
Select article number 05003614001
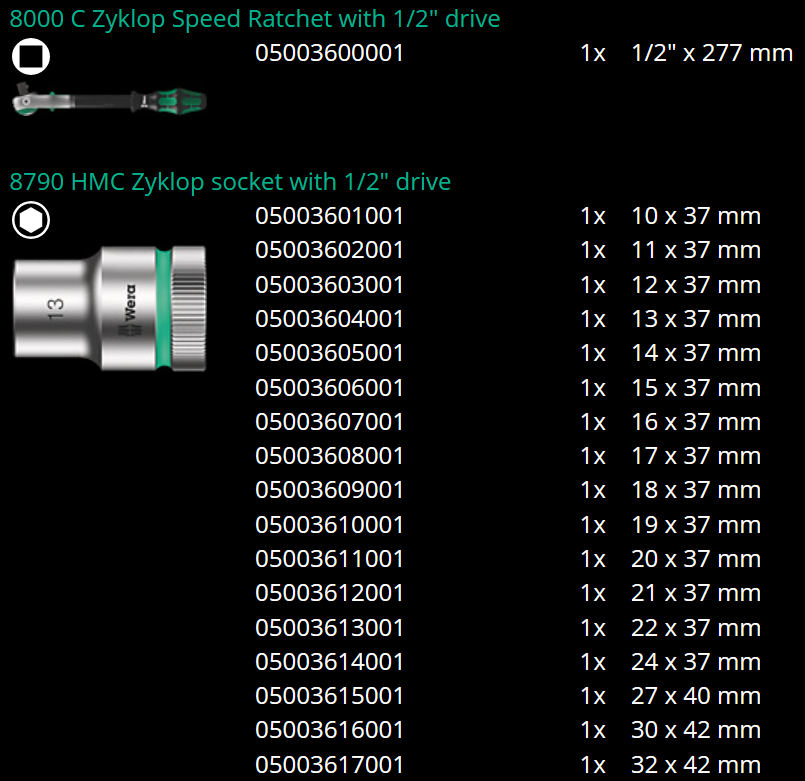point(329,662)
